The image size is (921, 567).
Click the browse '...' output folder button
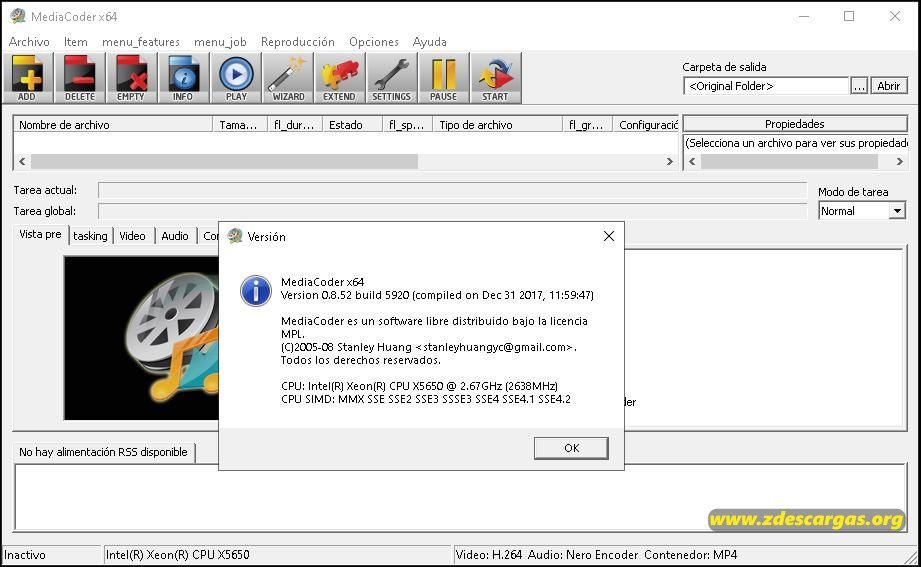coord(859,86)
